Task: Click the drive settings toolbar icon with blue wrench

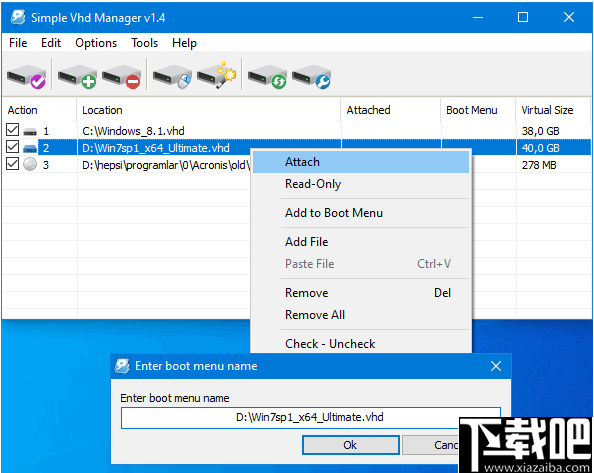Action: point(311,77)
